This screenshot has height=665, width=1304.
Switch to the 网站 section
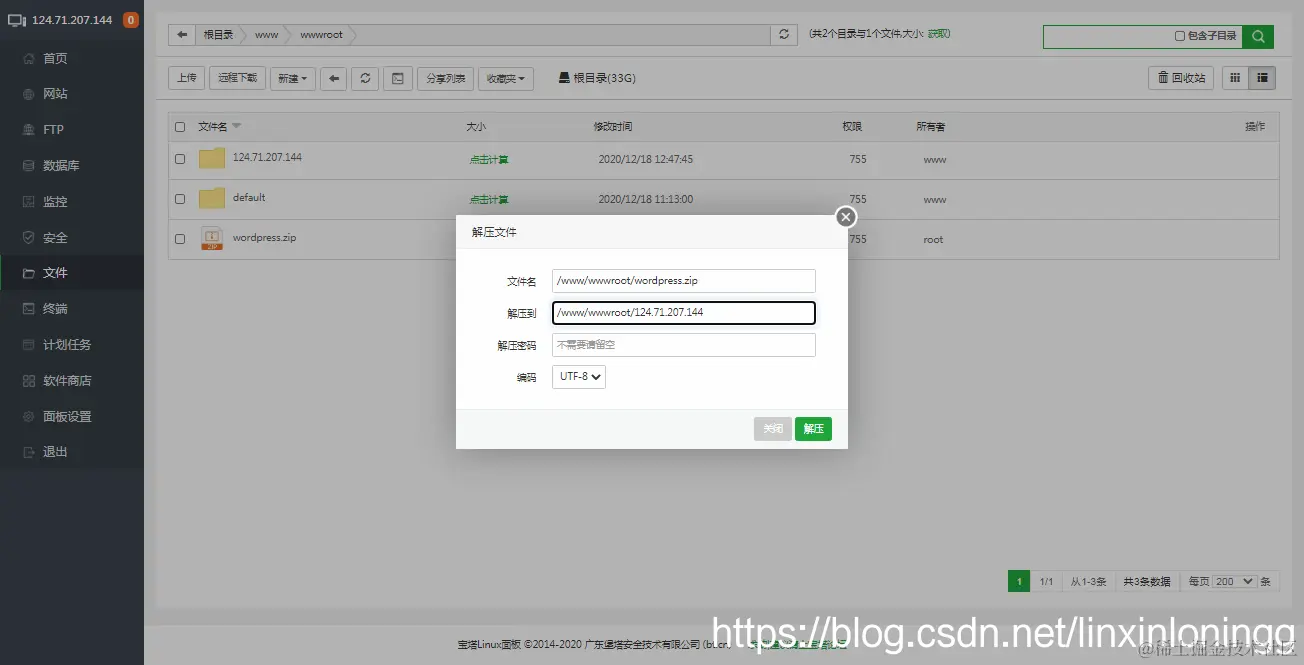pyautogui.click(x=58, y=93)
